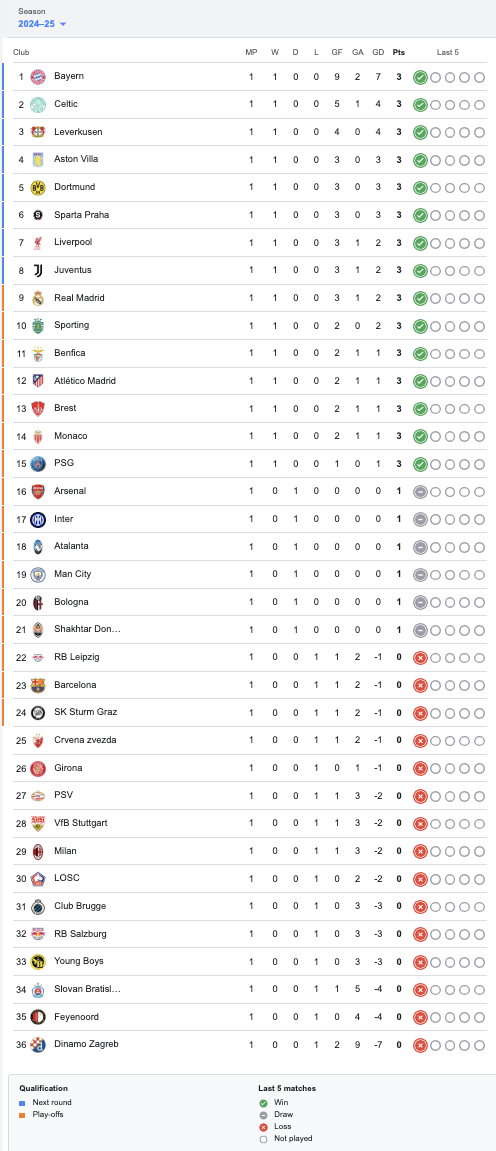Click the GD column header
Viewport: 496px width, 1151px height.
(x=378, y=52)
